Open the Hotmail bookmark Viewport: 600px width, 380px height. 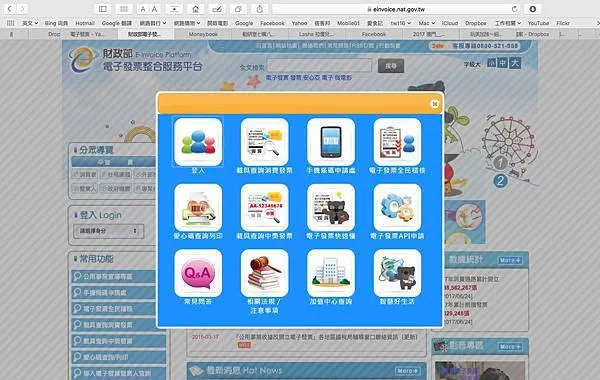point(85,23)
